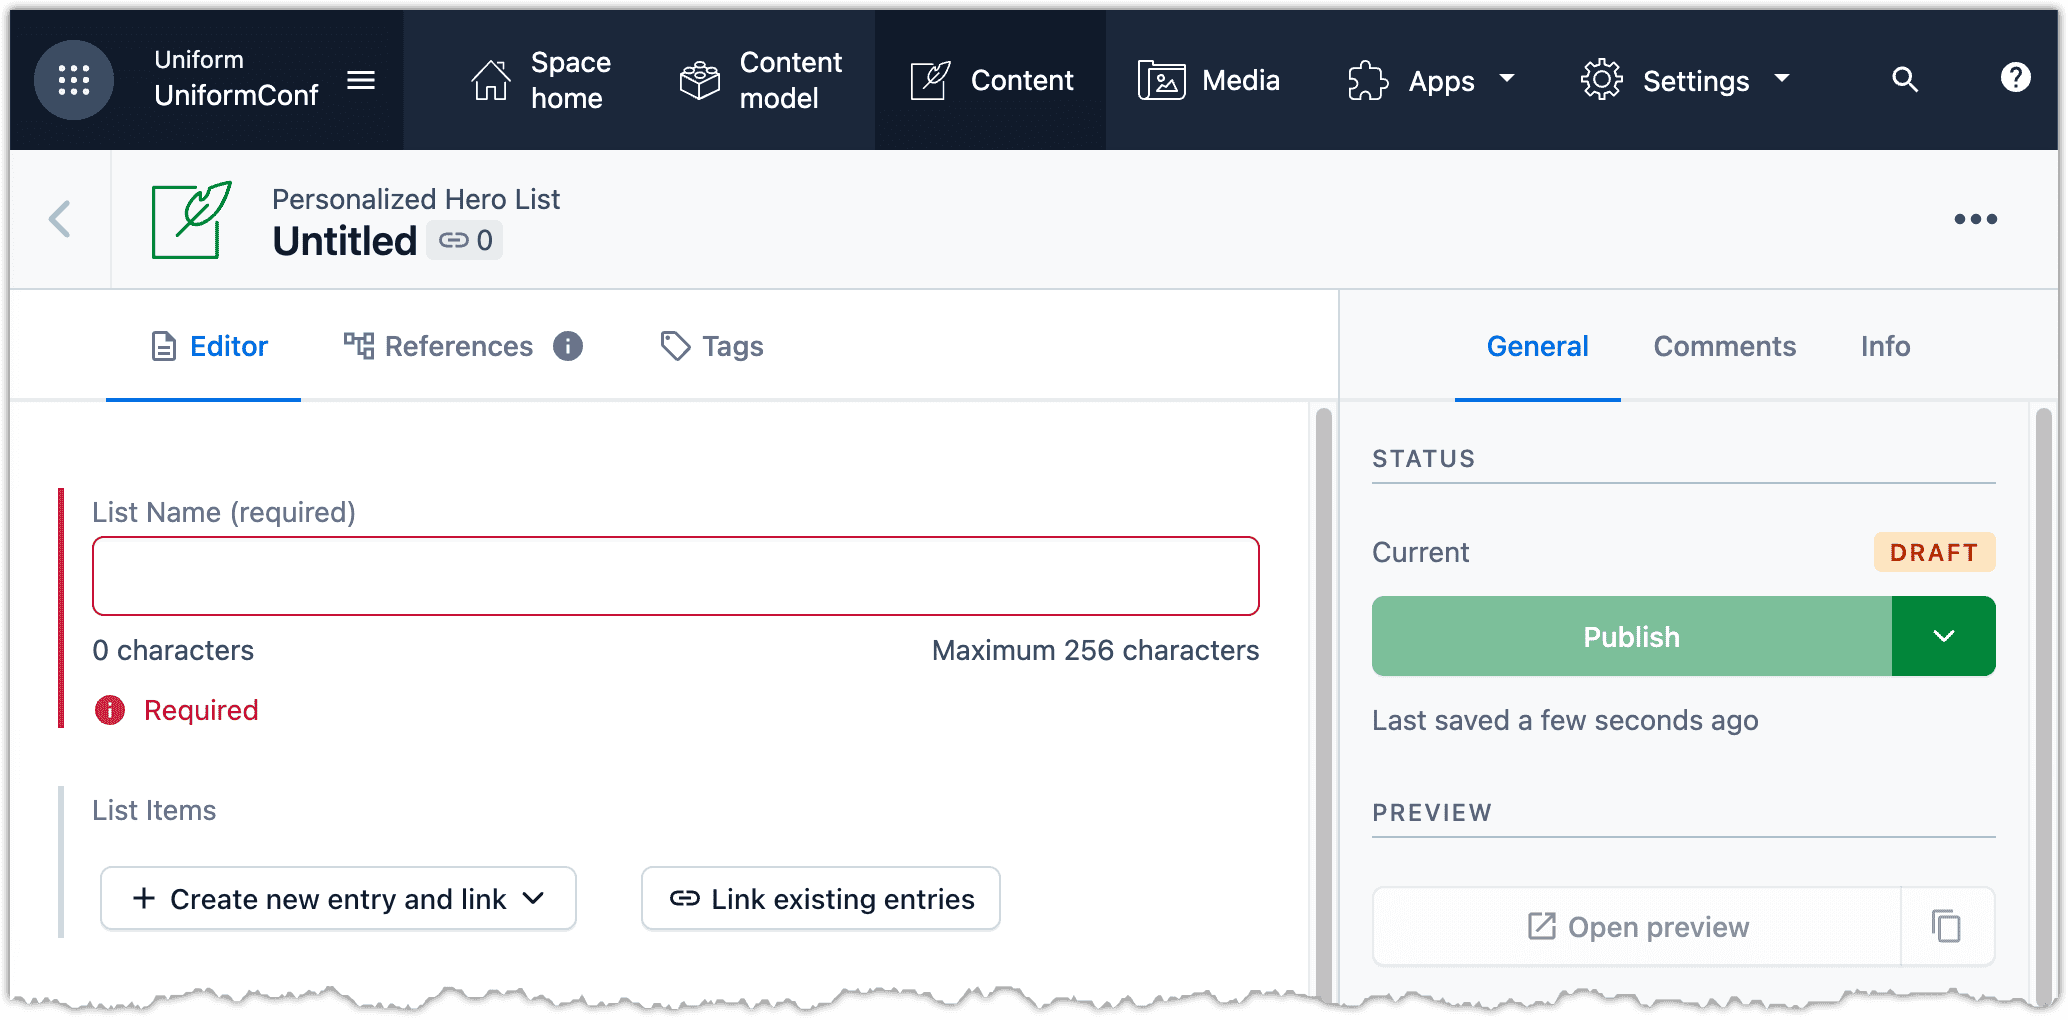
Task: Select the Content model icon
Action: pos(698,80)
